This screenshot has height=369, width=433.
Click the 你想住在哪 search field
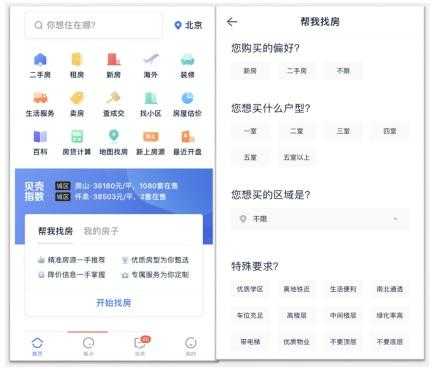pyautogui.click(x=94, y=25)
